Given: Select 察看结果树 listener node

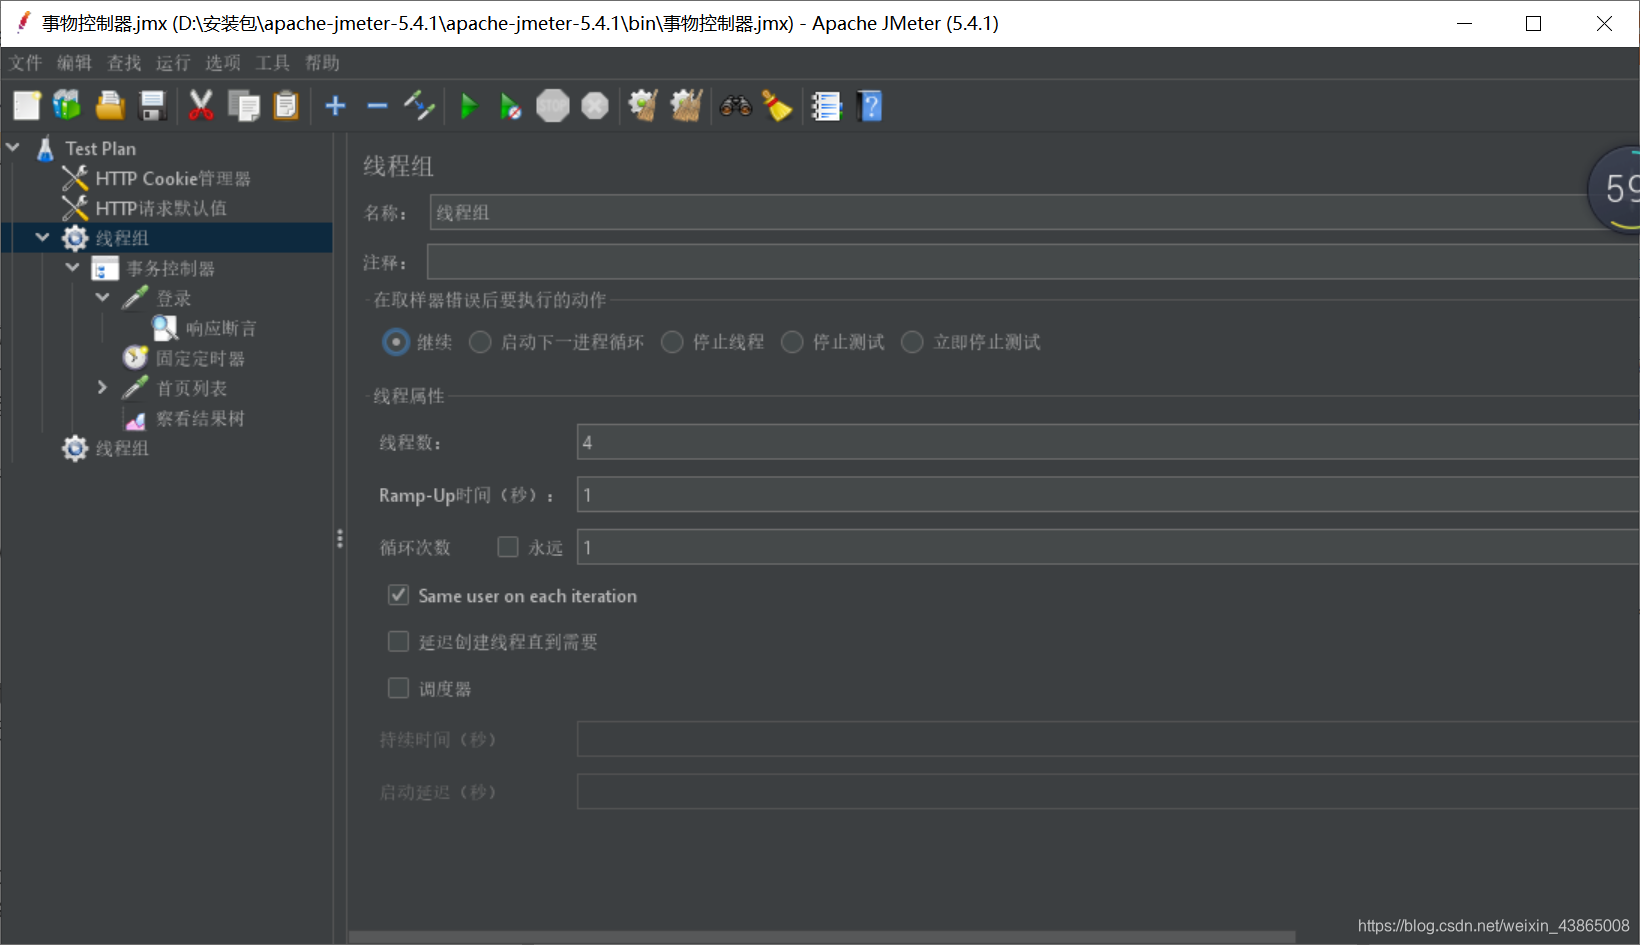Looking at the screenshot, I should click(x=200, y=419).
